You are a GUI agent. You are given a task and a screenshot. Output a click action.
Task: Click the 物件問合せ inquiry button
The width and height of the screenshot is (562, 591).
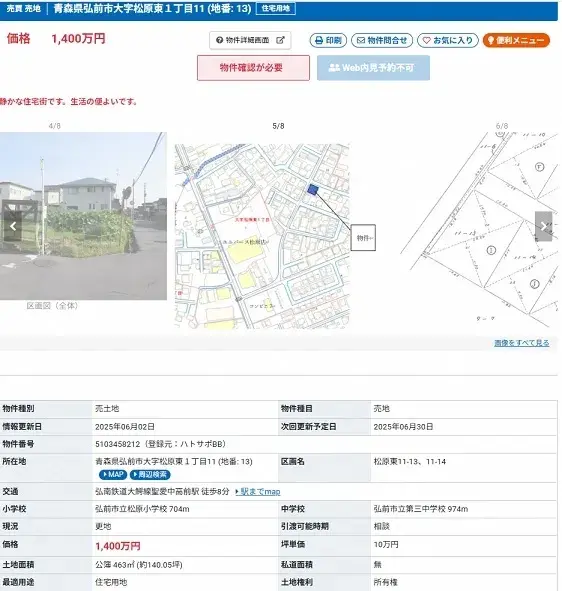tap(382, 40)
